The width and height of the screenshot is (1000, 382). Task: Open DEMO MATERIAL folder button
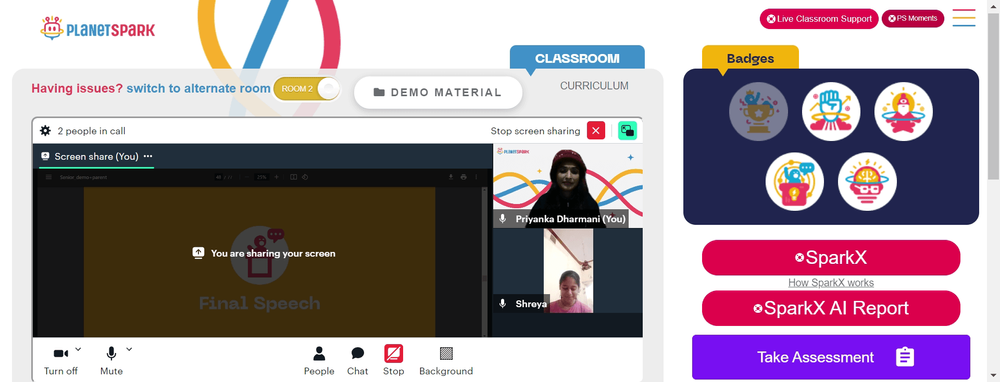click(x=438, y=92)
